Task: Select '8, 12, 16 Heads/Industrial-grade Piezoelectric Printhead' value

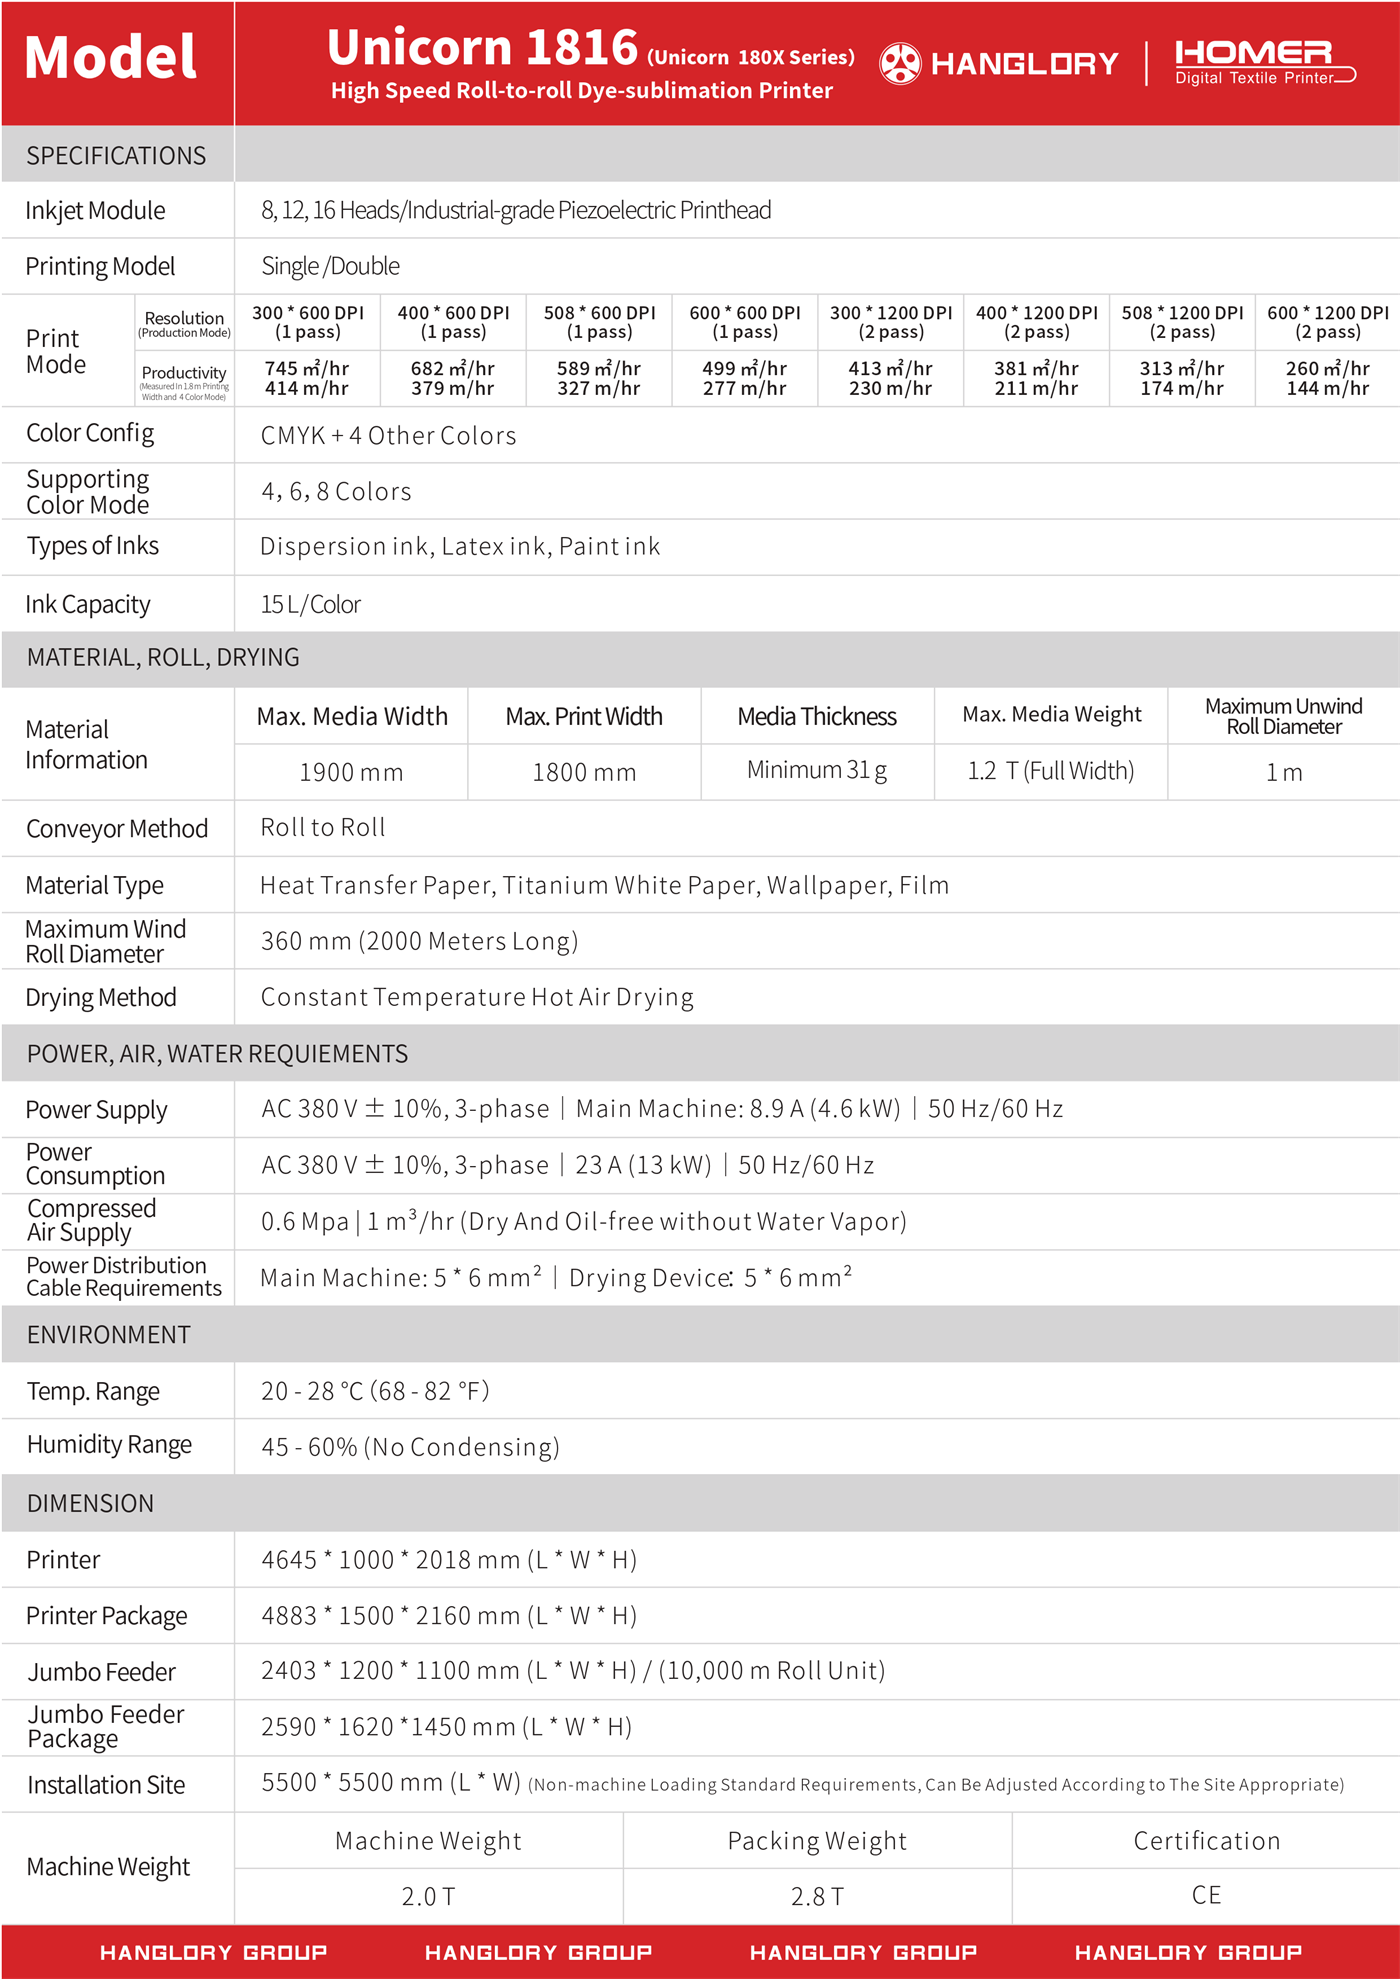Action: (x=516, y=210)
